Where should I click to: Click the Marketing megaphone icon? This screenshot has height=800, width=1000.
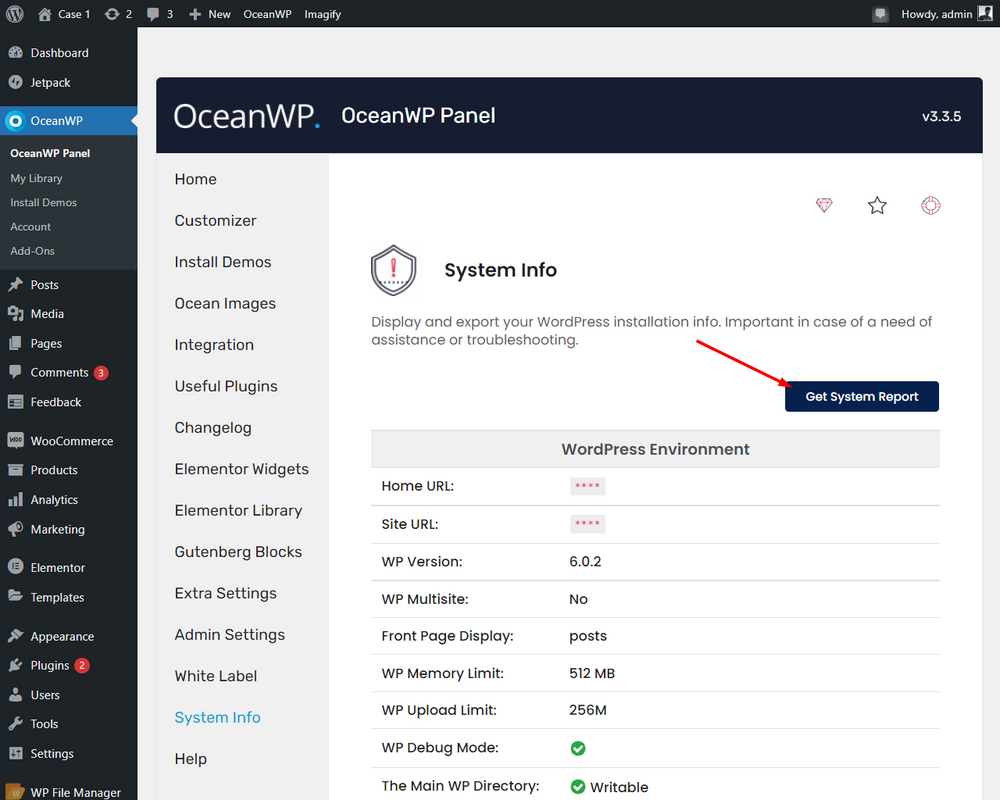coord(15,529)
